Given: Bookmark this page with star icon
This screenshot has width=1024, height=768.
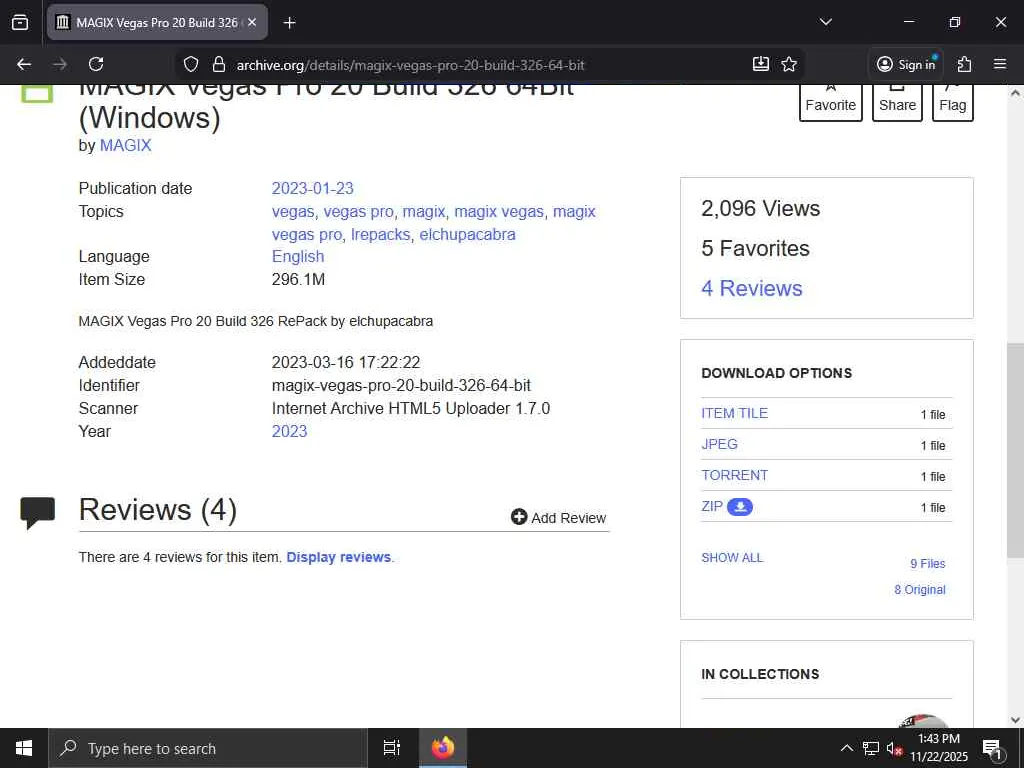Looking at the screenshot, I should coord(789,64).
